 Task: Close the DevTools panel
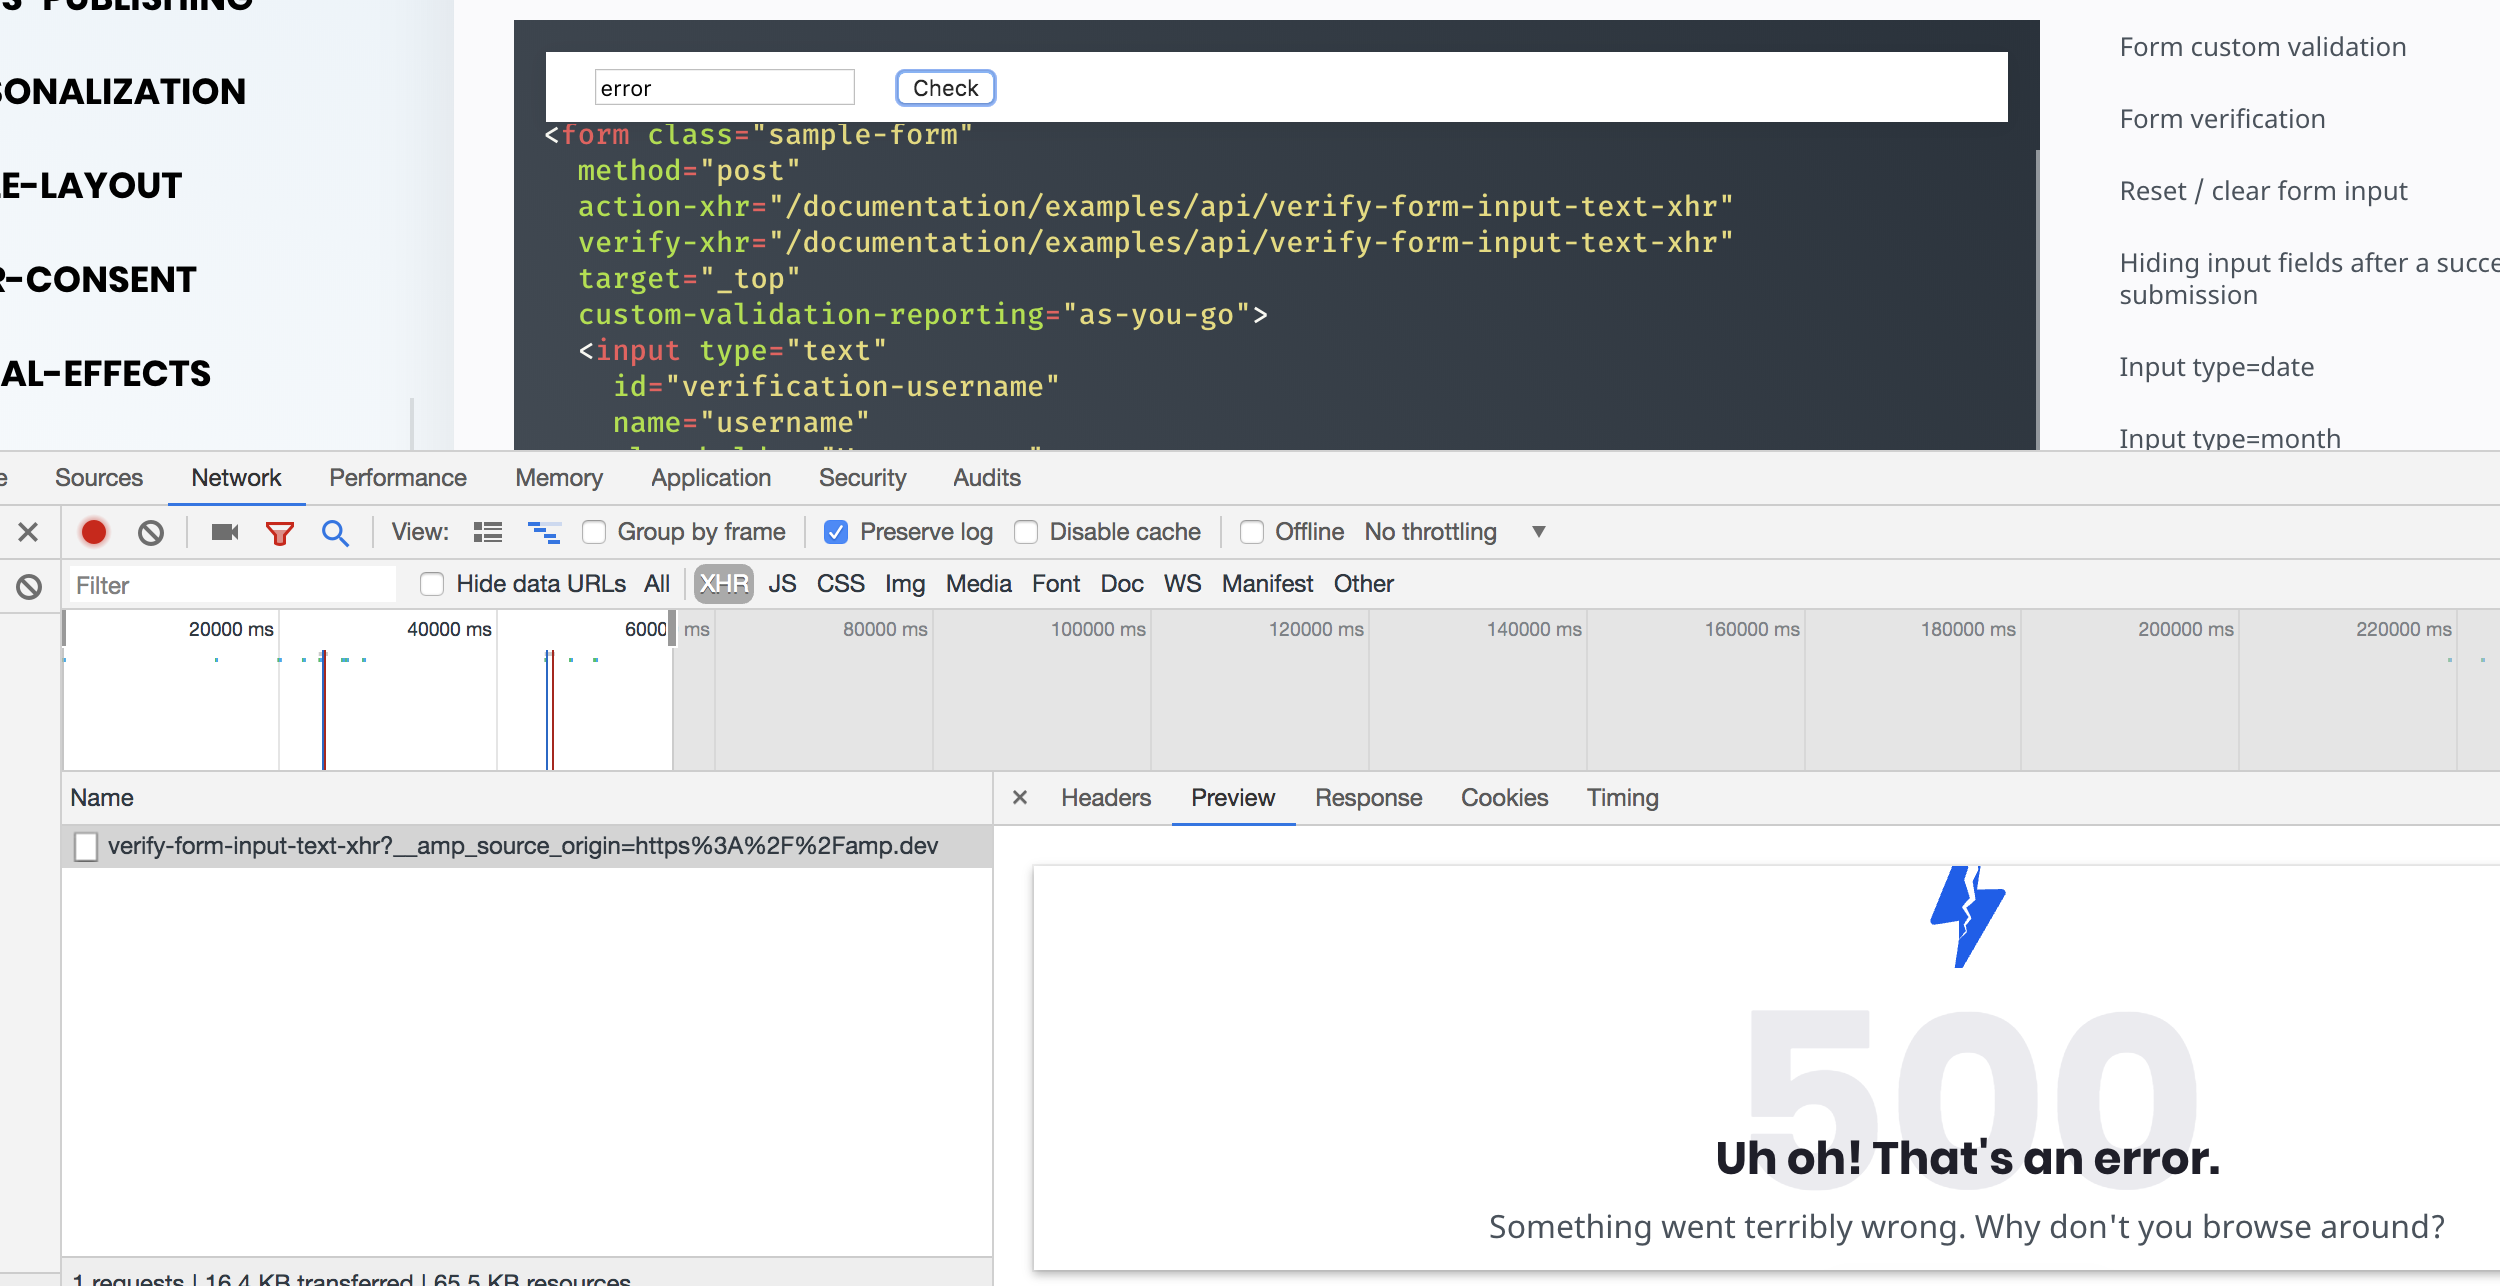coord(28,532)
